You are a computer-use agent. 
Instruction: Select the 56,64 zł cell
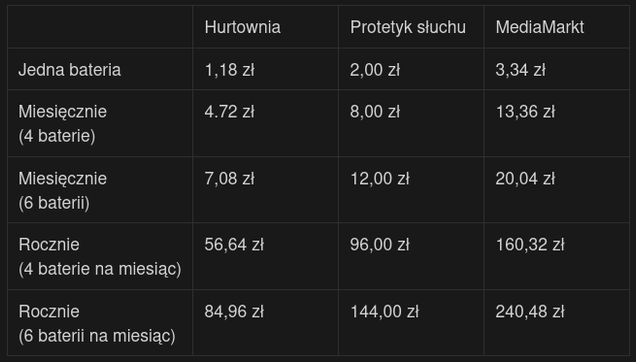(x=234, y=245)
